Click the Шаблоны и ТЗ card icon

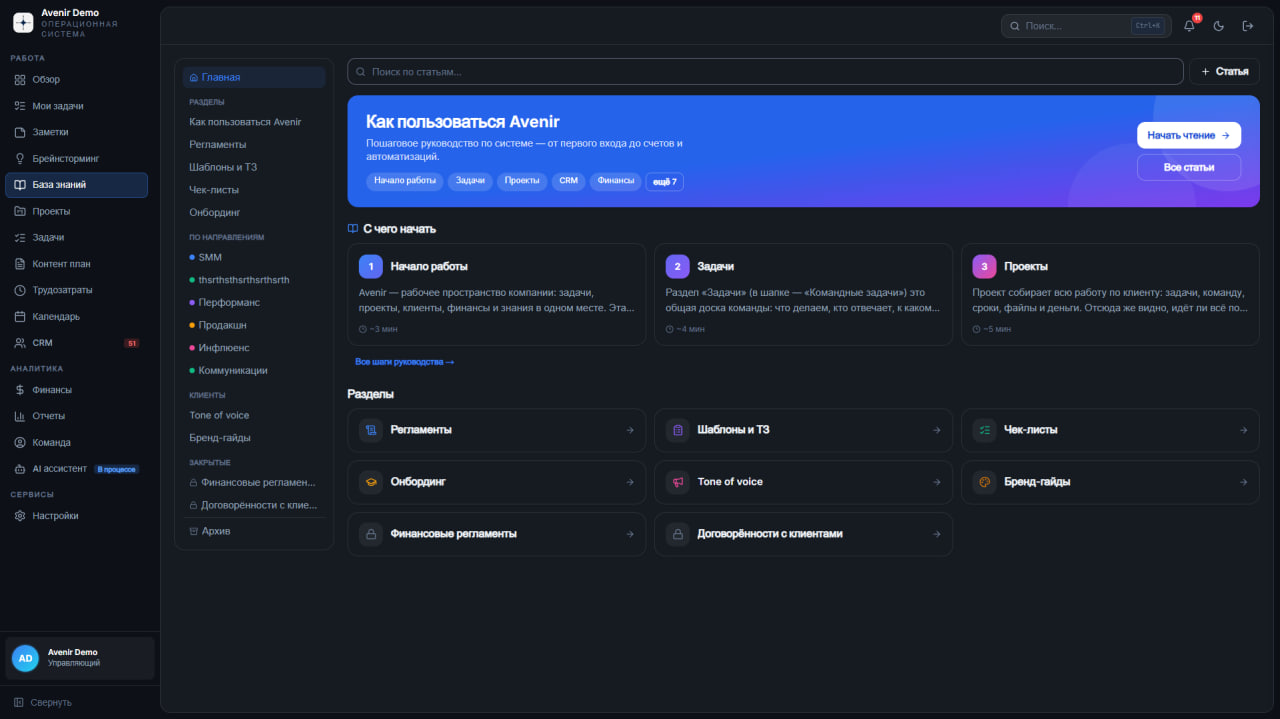[x=678, y=430]
